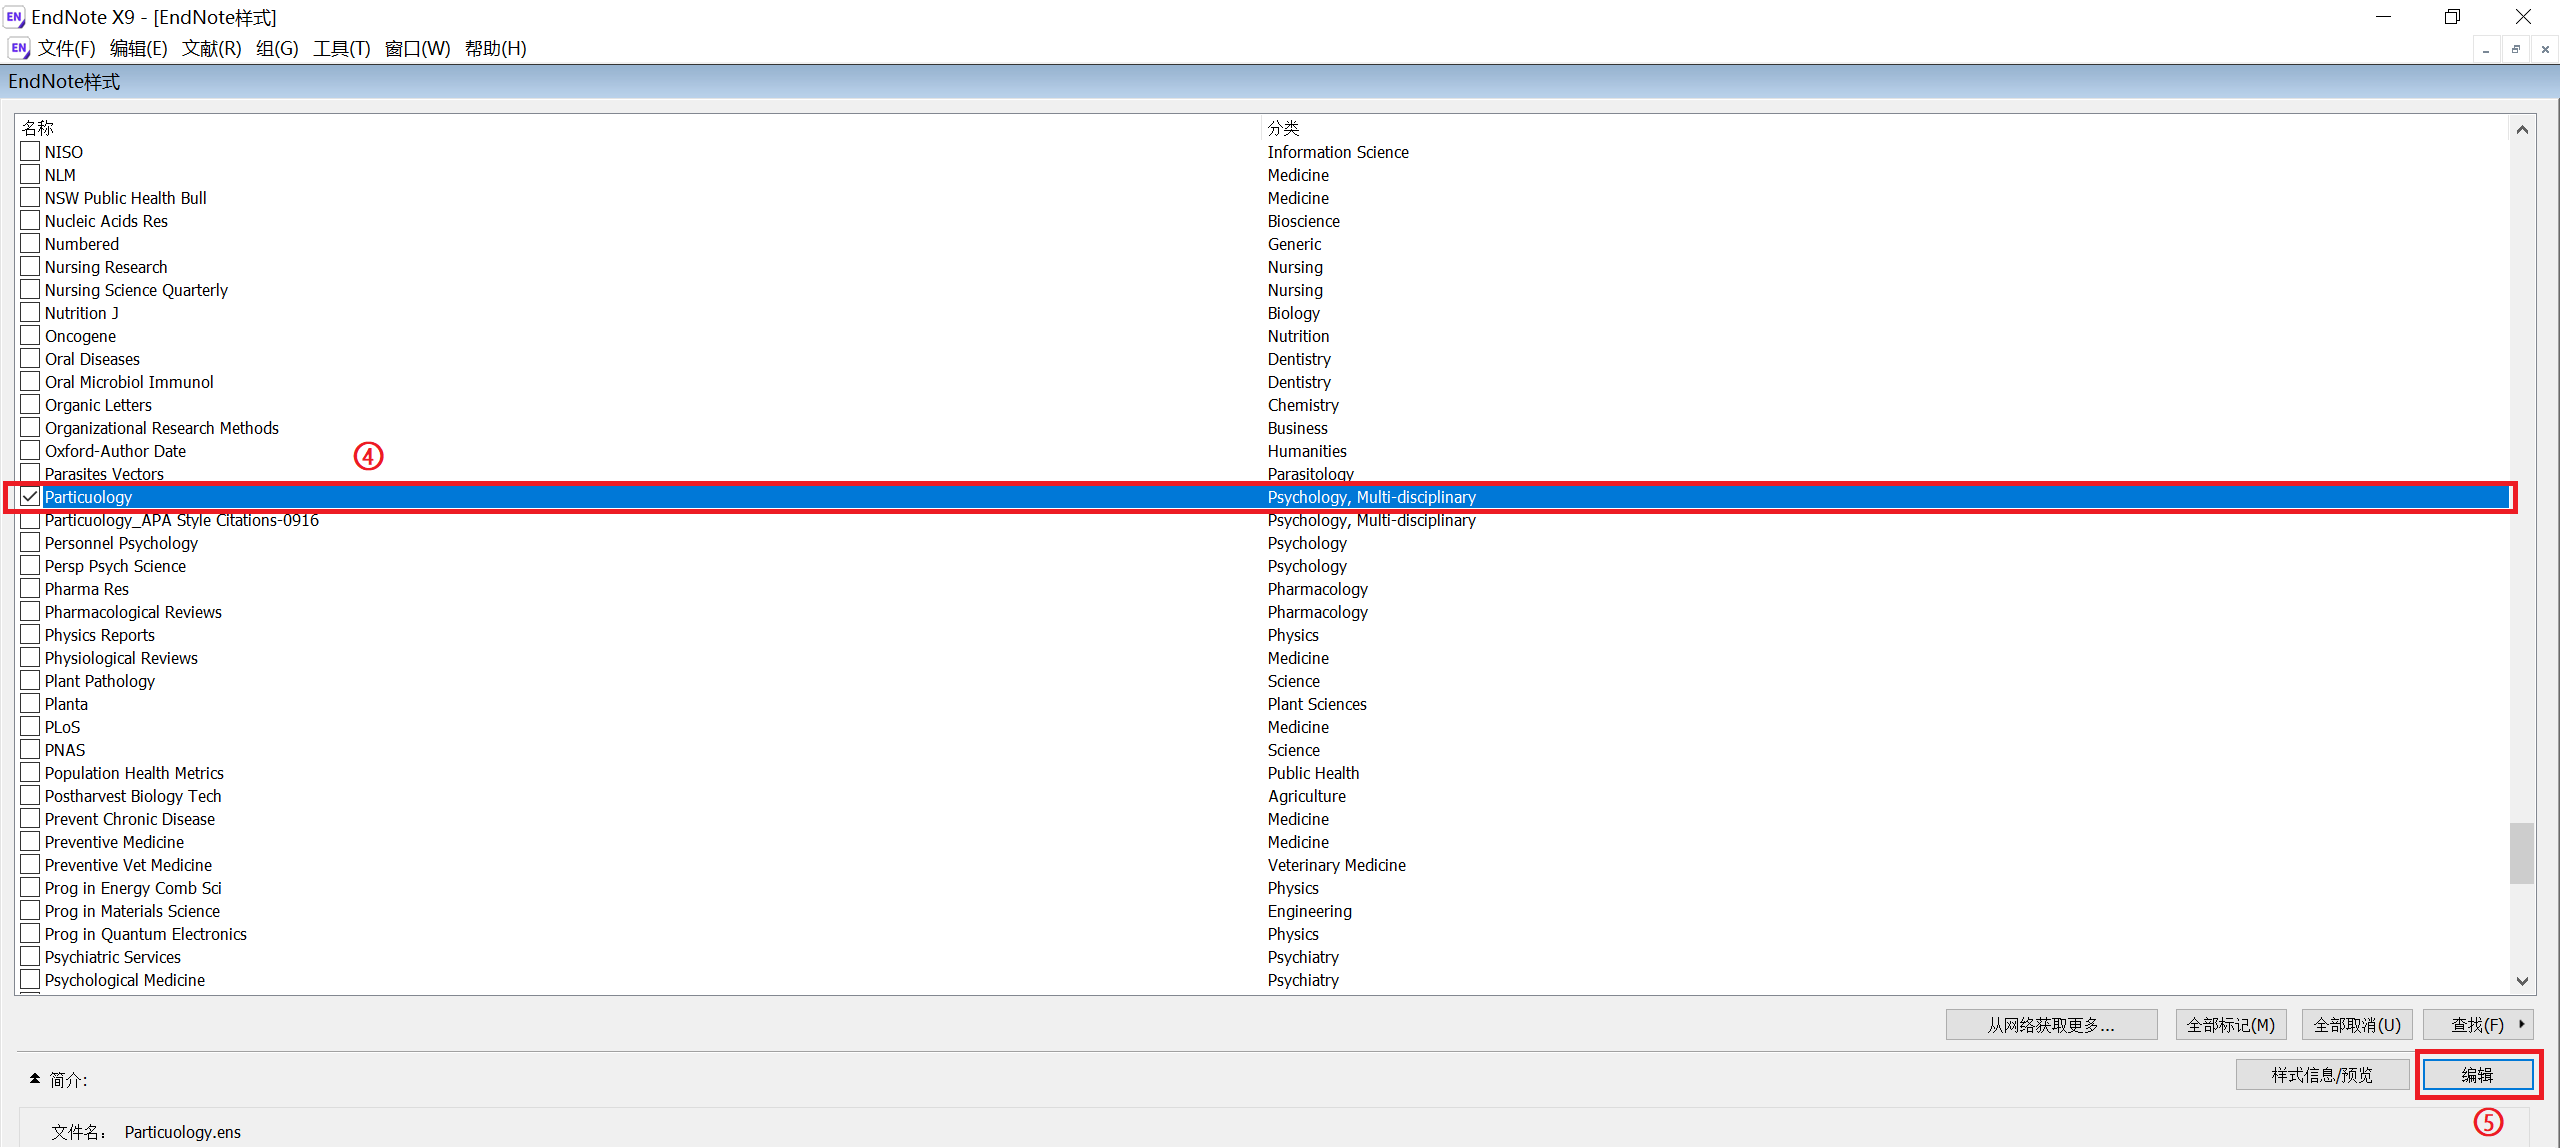Viewport: 2560px width, 1148px height.
Task: Open the 查找(F) dropdown button
Action: pos(2477,1025)
